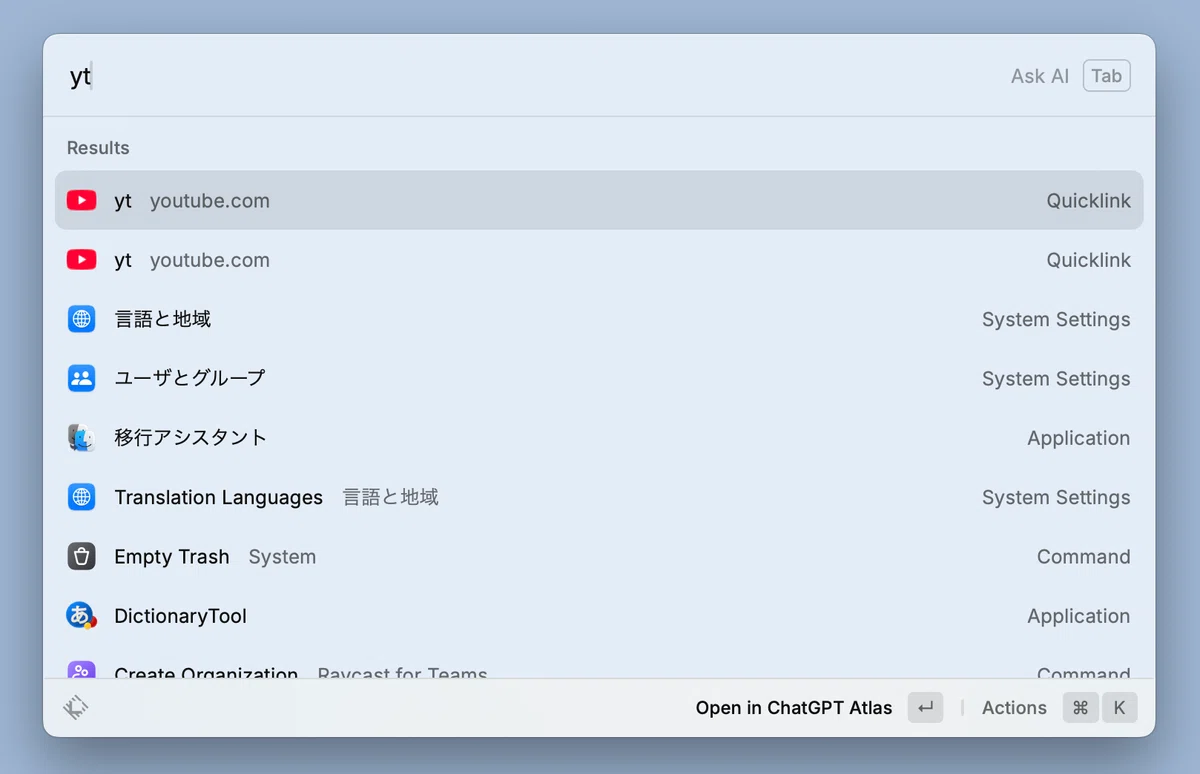Select the Translation Languages result
Viewport: 1200px width, 774px height.
pos(599,497)
